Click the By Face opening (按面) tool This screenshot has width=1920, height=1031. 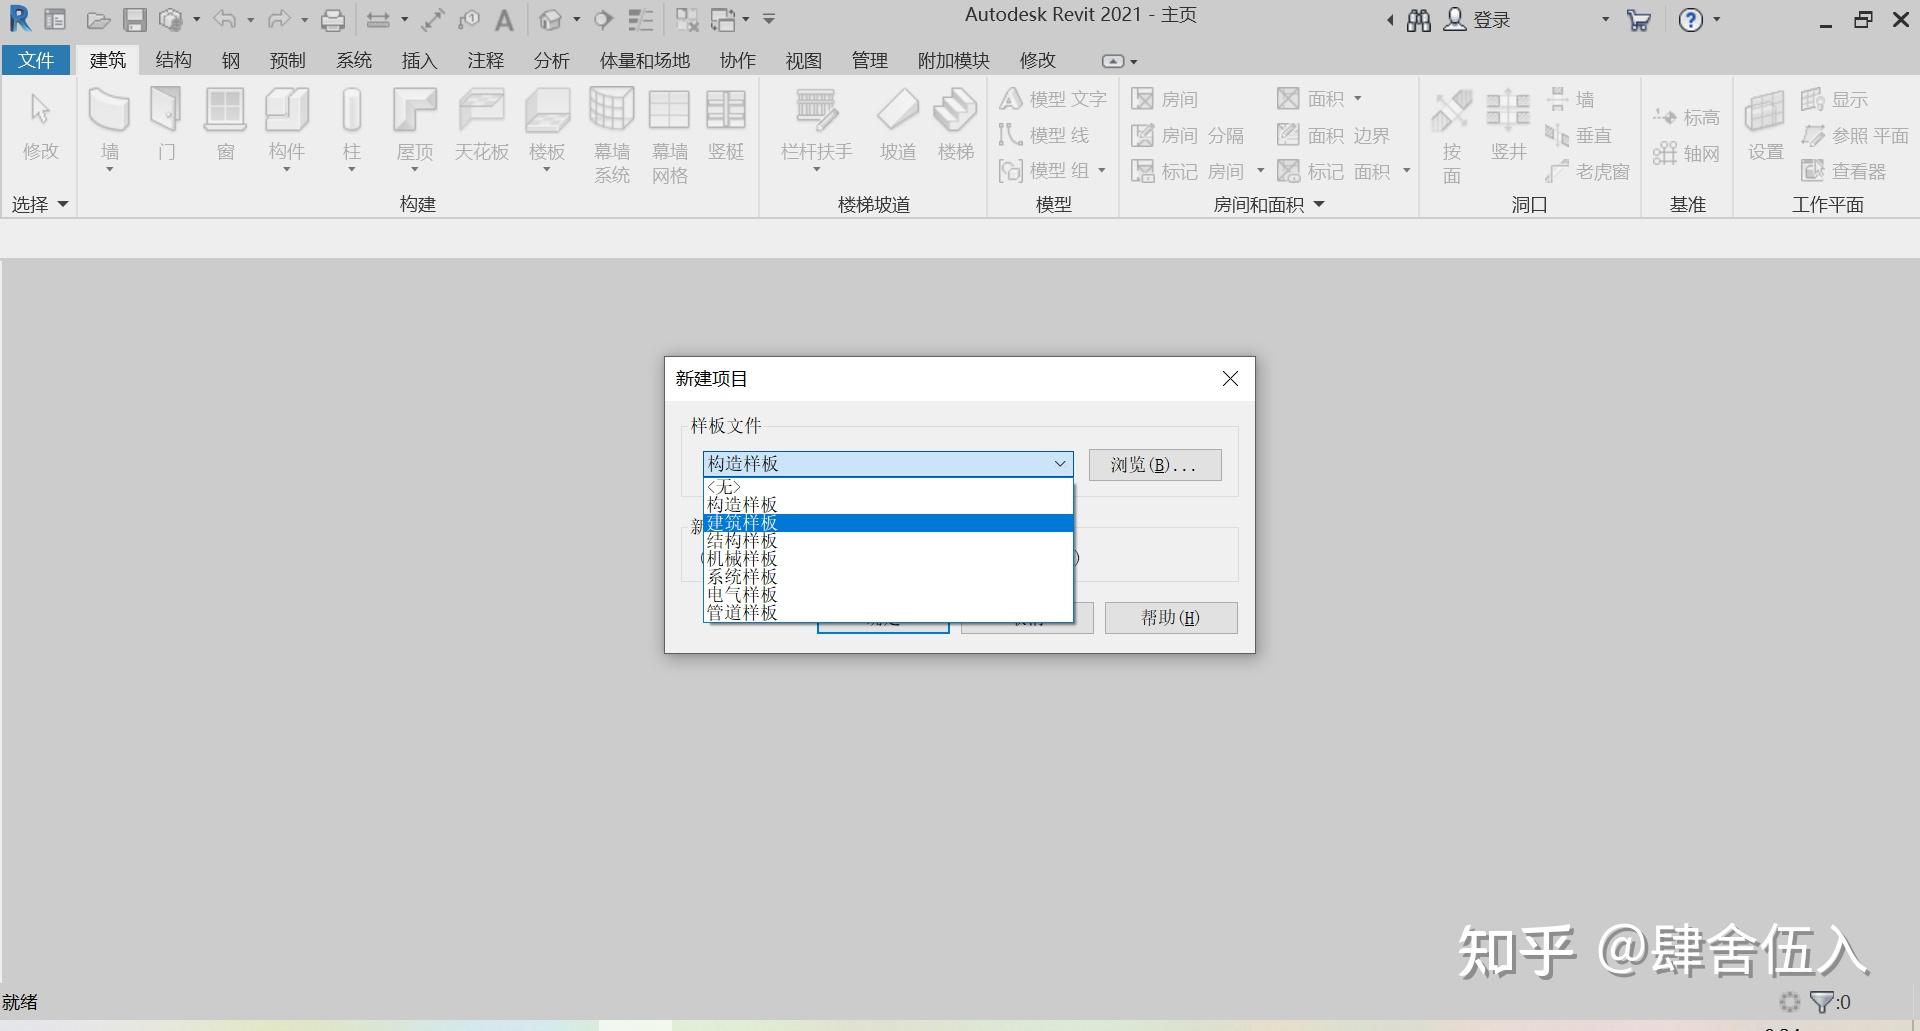(1451, 135)
